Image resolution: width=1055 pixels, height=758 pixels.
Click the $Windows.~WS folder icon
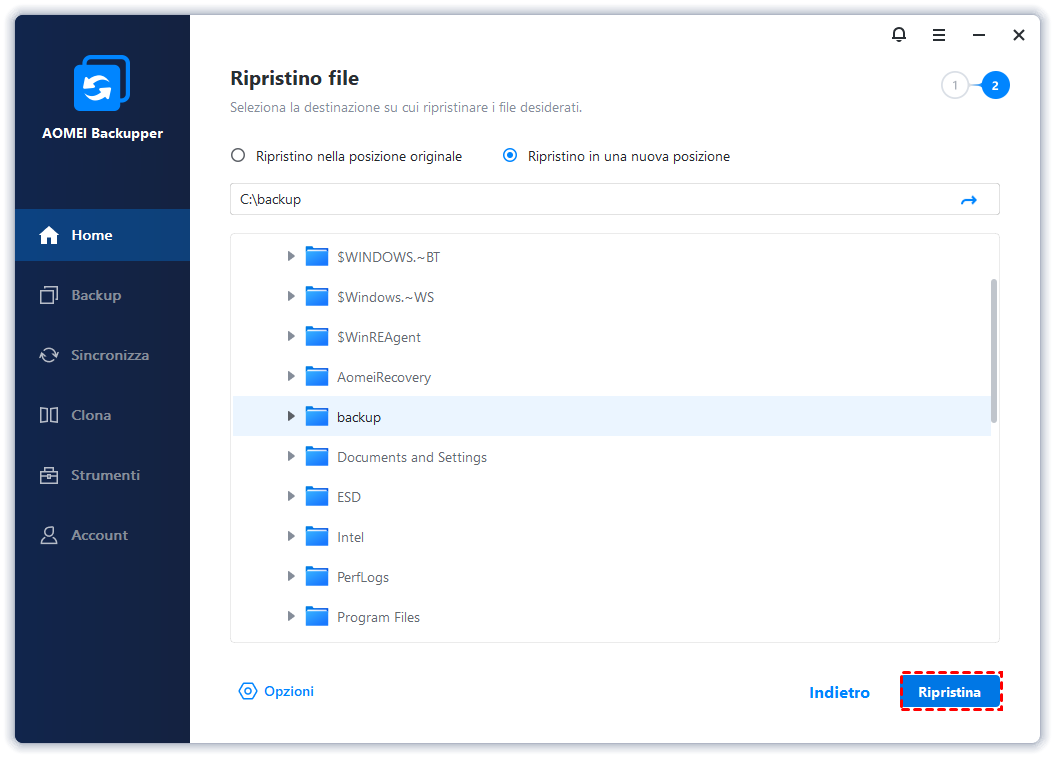(x=317, y=297)
